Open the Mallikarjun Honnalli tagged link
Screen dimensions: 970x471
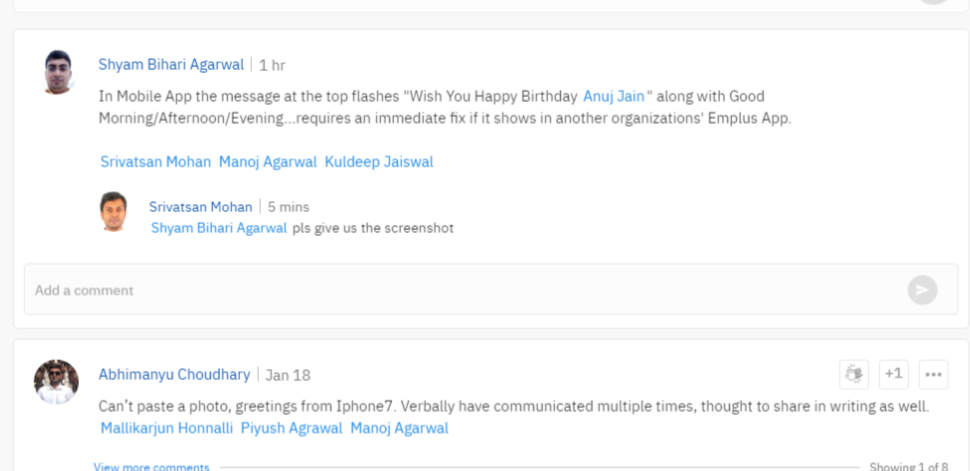167,428
